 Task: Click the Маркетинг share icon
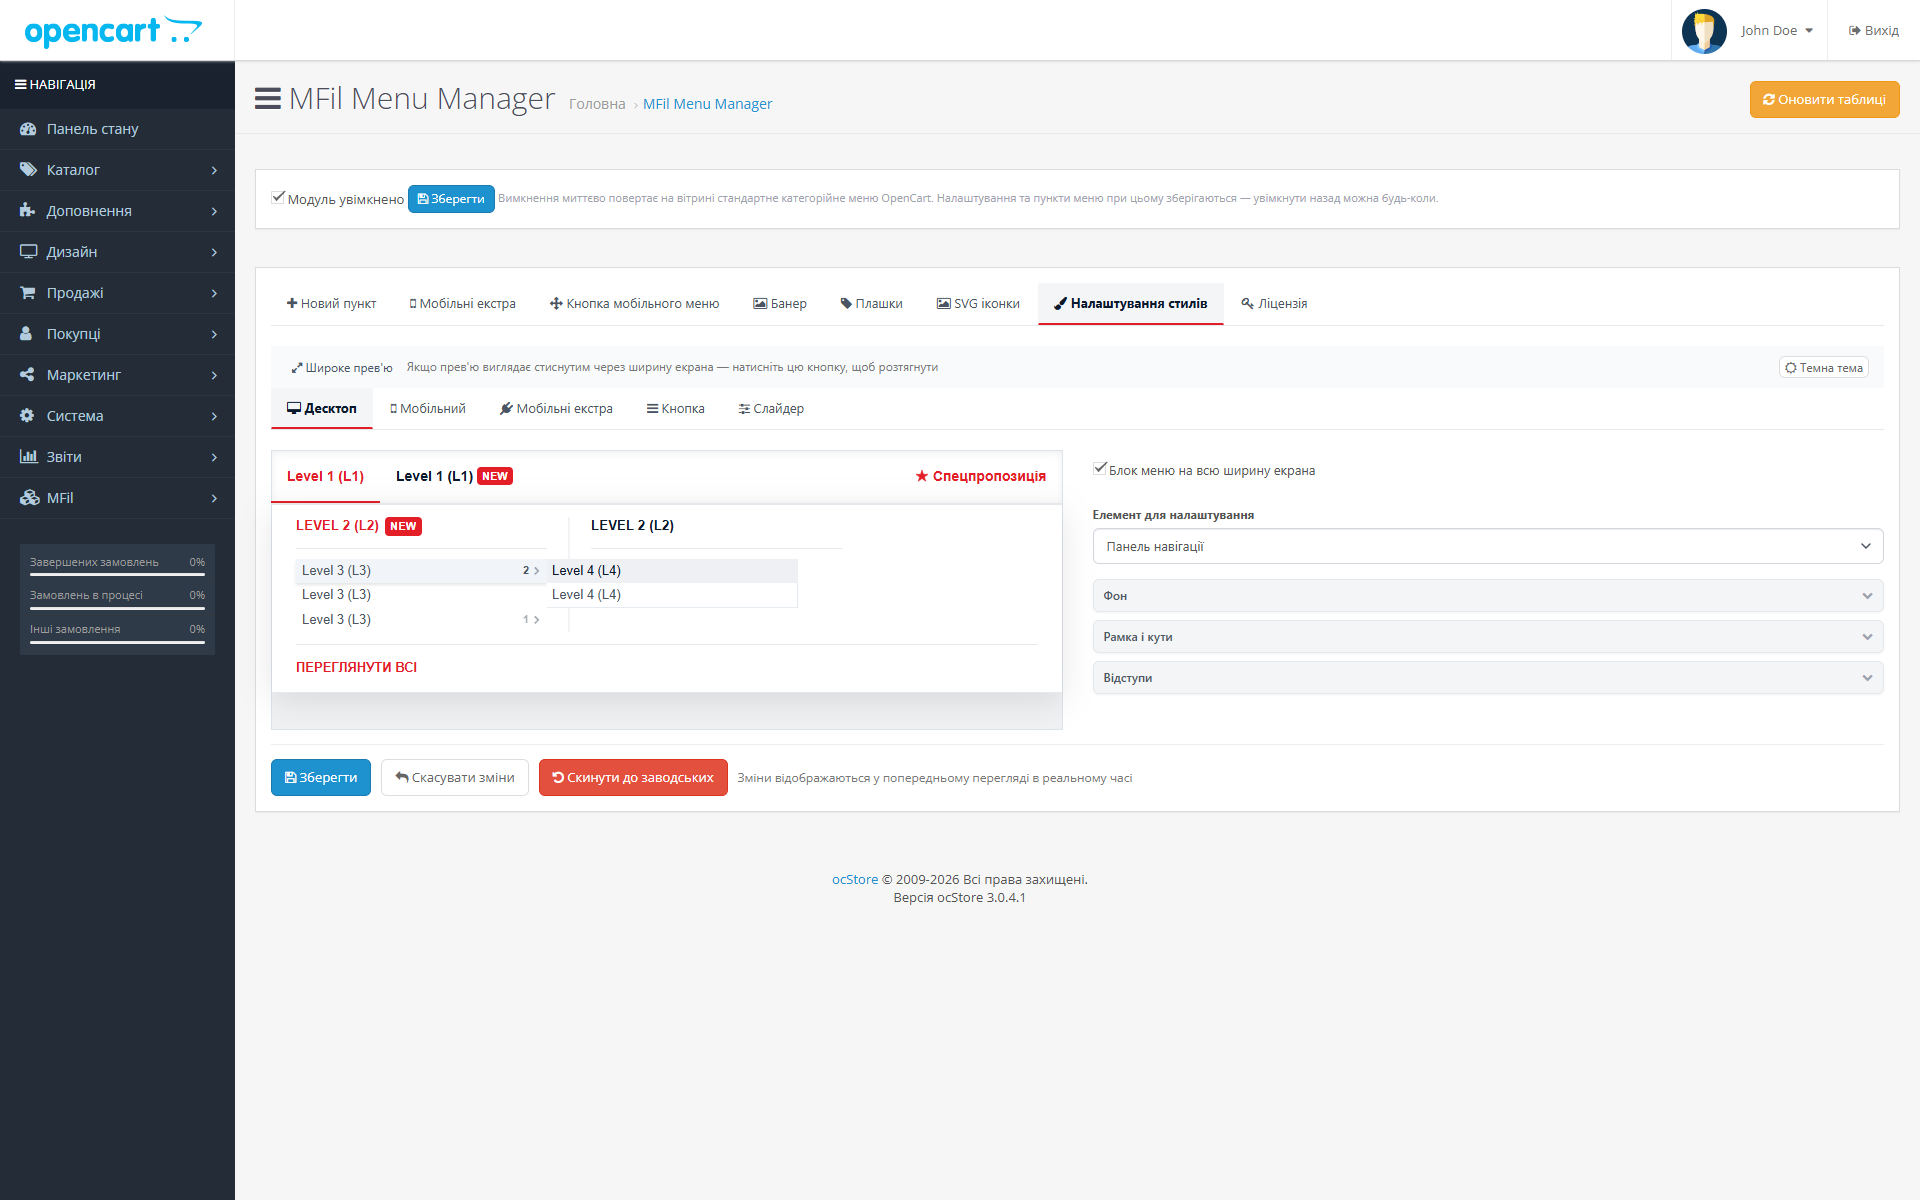point(27,375)
